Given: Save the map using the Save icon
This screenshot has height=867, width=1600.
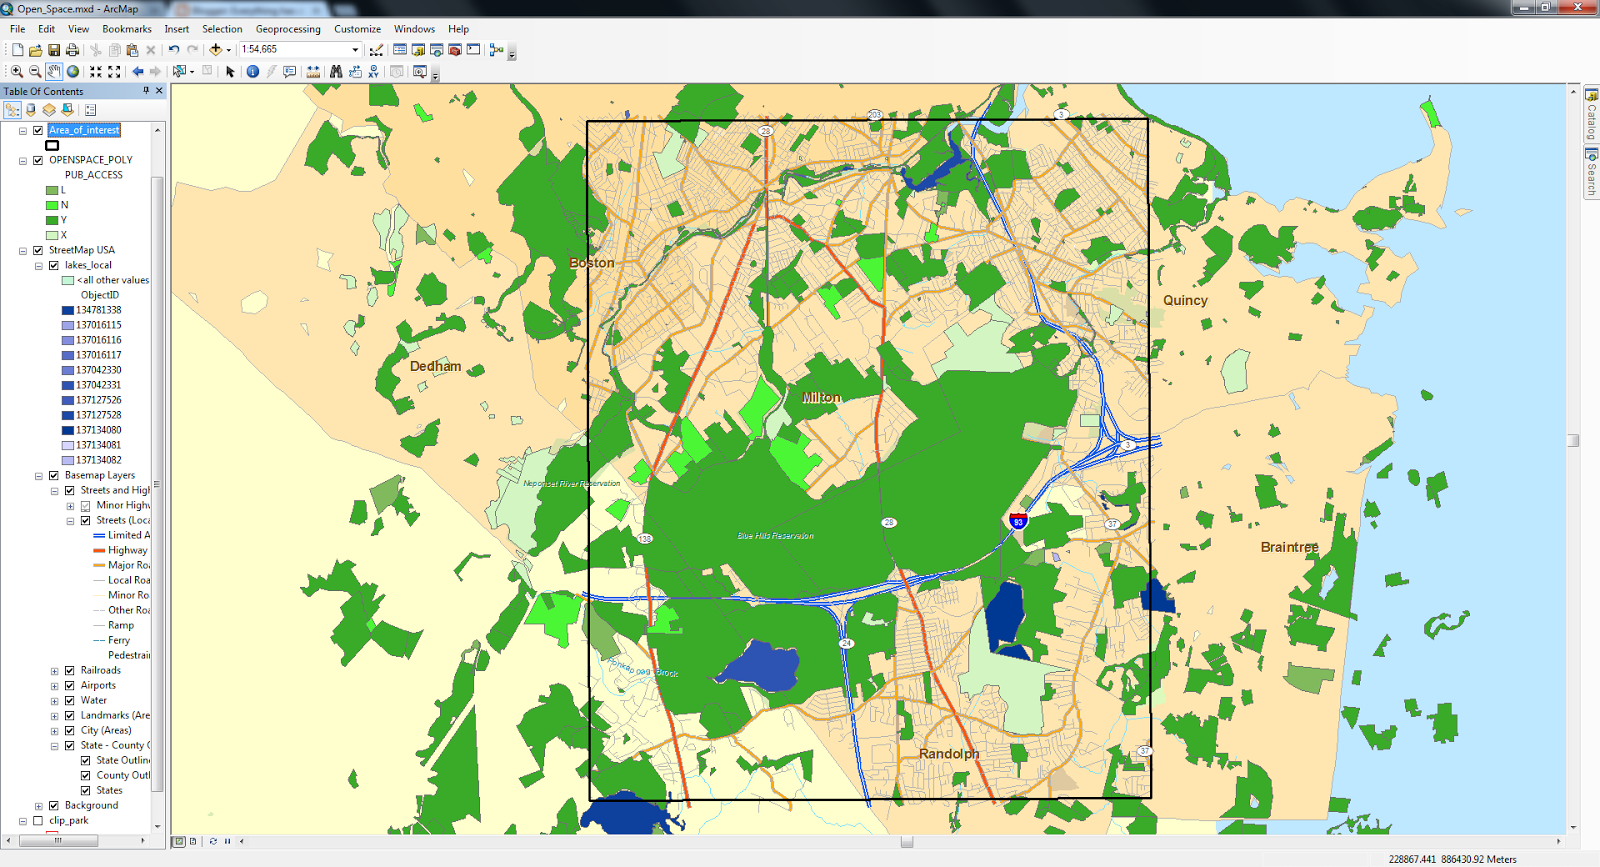Looking at the screenshot, I should (54, 49).
